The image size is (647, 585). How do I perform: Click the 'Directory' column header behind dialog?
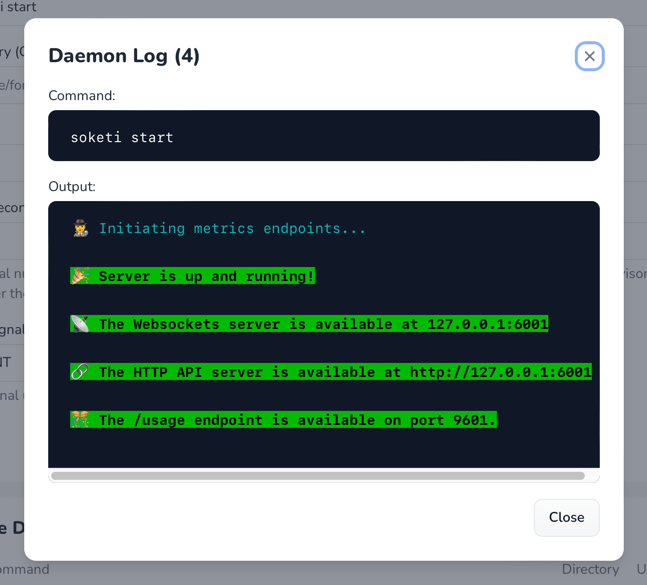589,569
